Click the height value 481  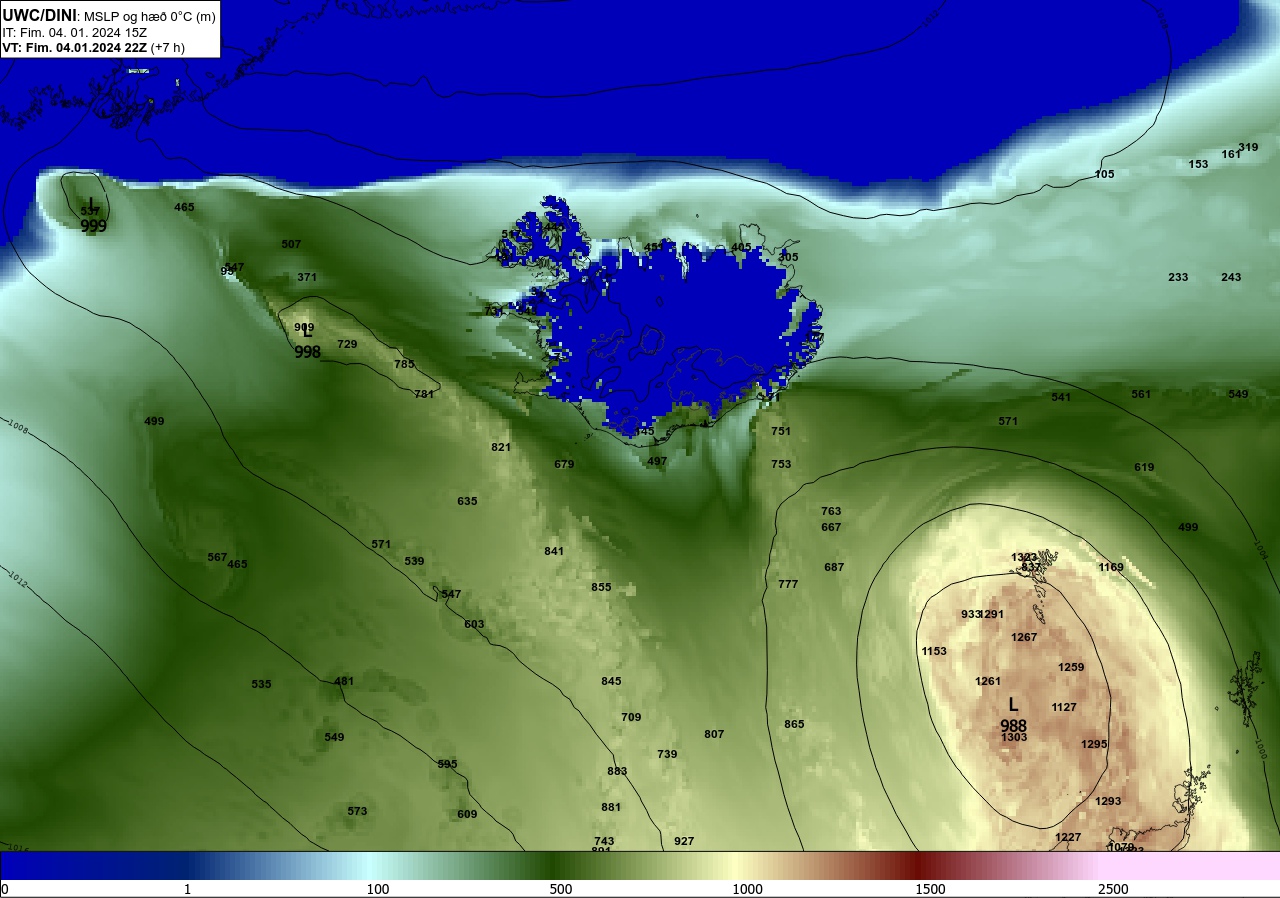(344, 681)
